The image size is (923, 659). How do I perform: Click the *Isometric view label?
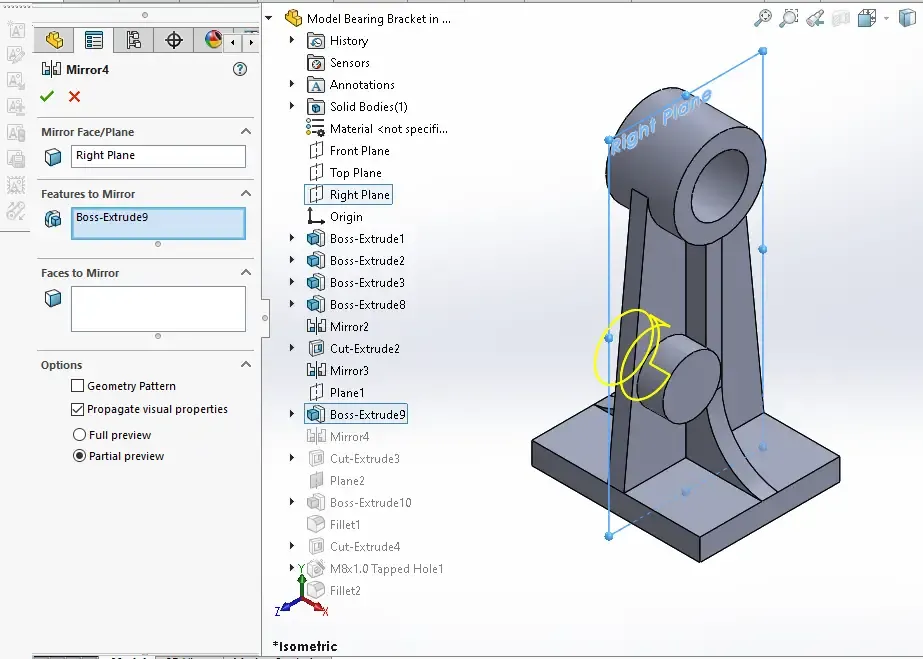pyautogui.click(x=305, y=646)
